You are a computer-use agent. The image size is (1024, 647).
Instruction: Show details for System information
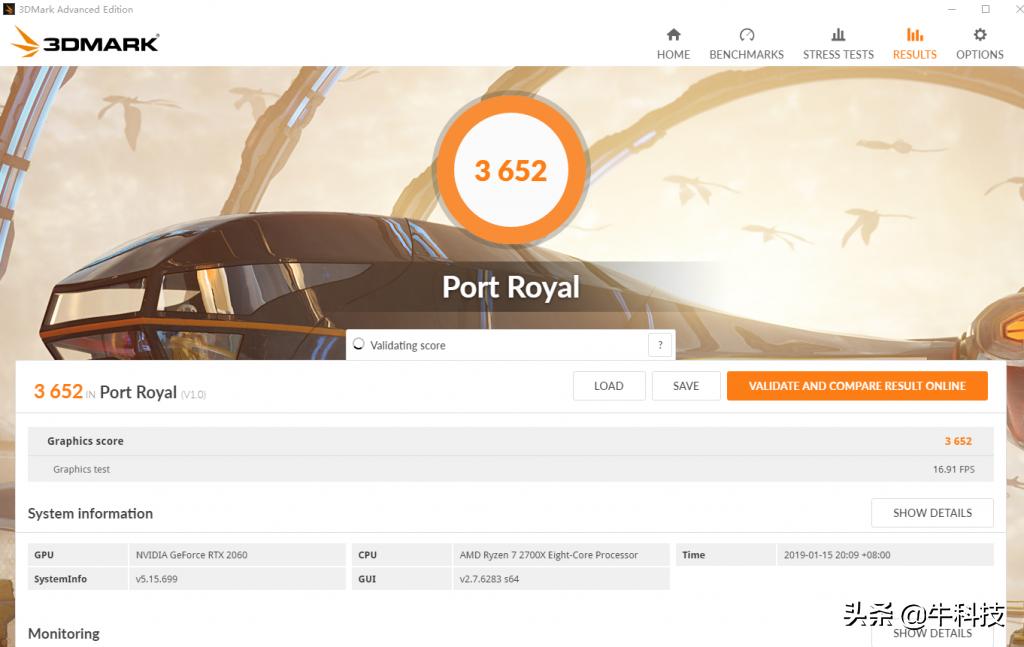tap(932, 513)
